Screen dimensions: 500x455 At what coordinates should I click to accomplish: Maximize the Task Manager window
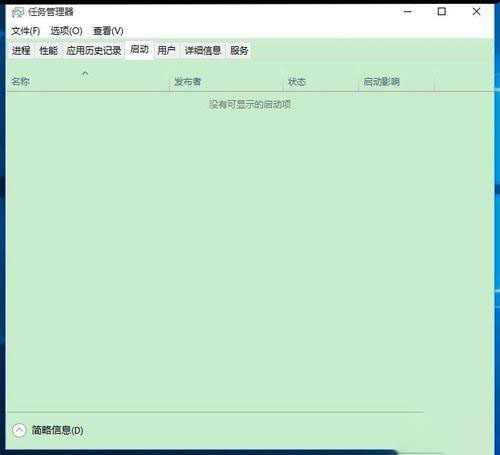tap(442, 12)
